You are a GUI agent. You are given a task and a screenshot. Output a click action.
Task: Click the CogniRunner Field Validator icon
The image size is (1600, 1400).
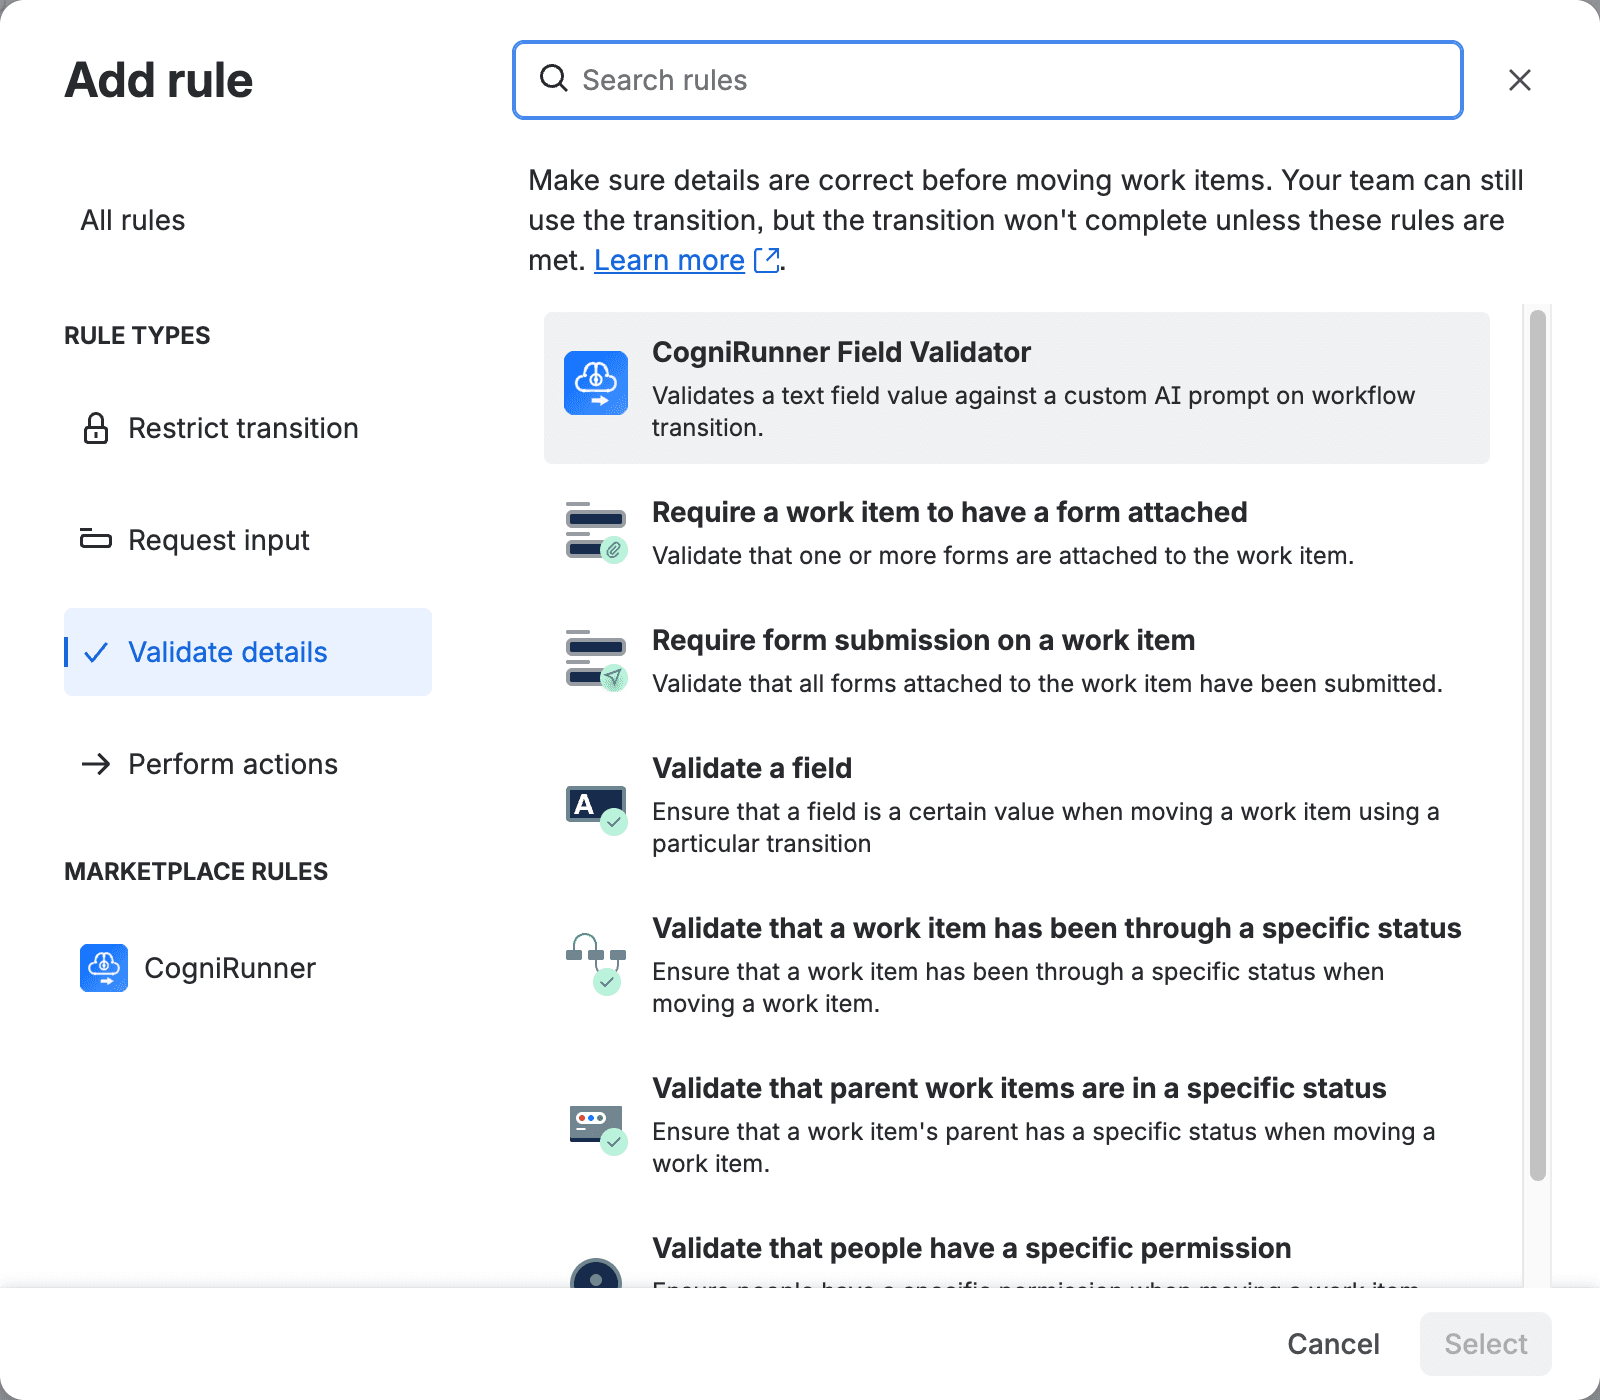pyautogui.click(x=596, y=383)
